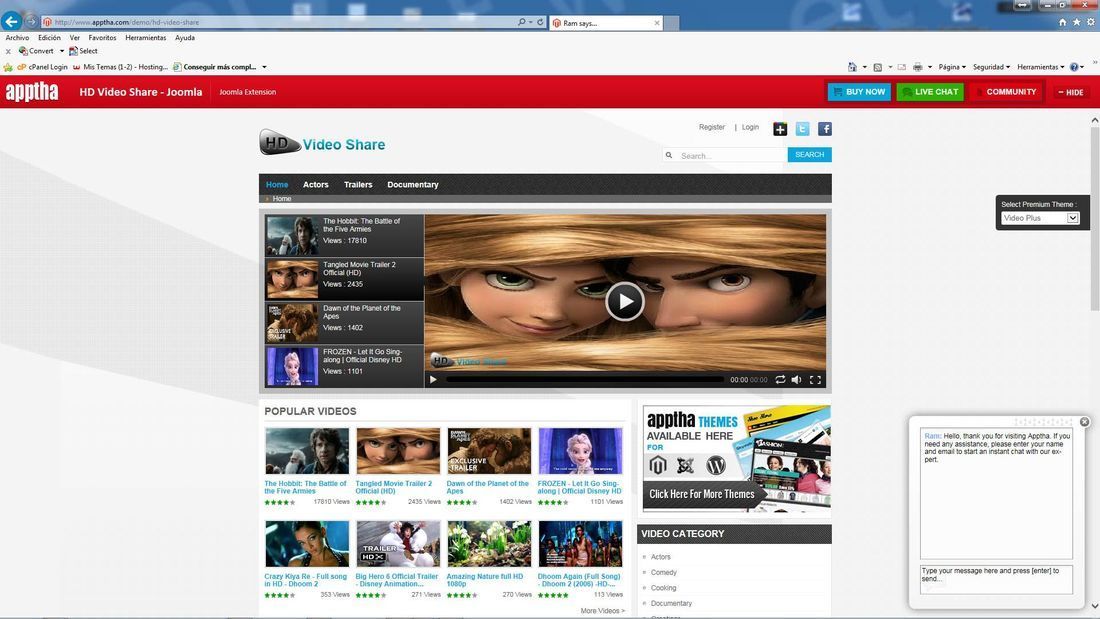1100x619 pixels.
Task: Refresh the page from the address bar
Action: pyautogui.click(x=540, y=22)
